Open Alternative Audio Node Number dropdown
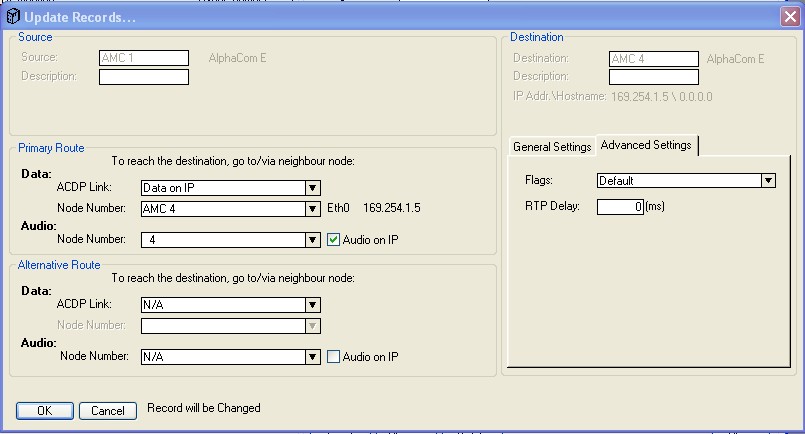This screenshot has height=434, width=805. click(313, 356)
